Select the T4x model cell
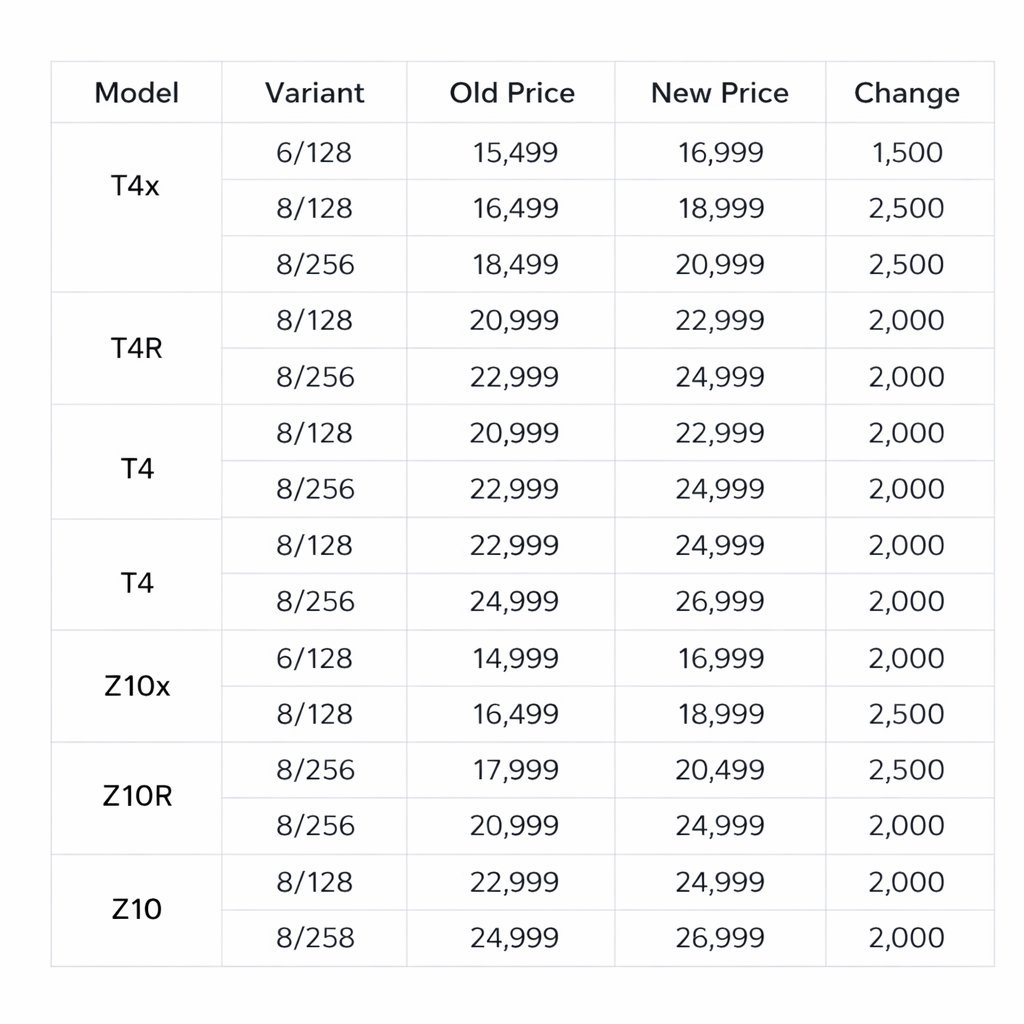 click(x=136, y=186)
